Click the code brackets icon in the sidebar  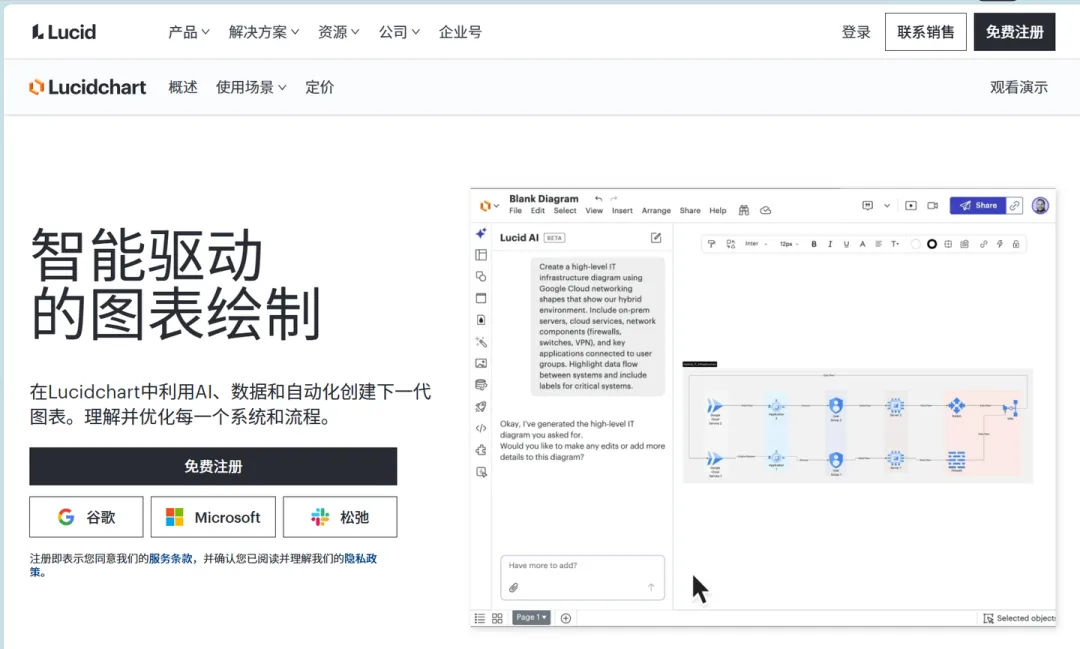point(481,428)
